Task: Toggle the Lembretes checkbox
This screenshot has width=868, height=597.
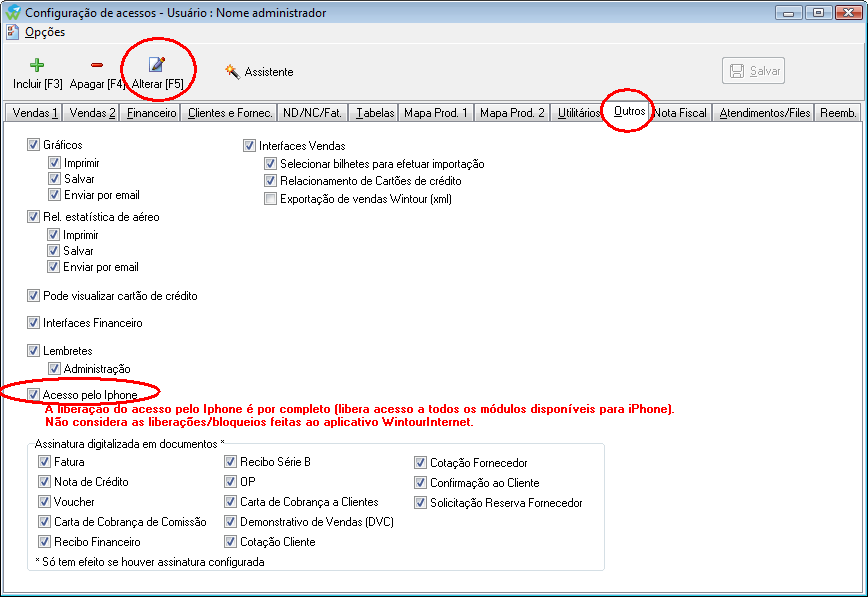Action: [x=33, y=351]
